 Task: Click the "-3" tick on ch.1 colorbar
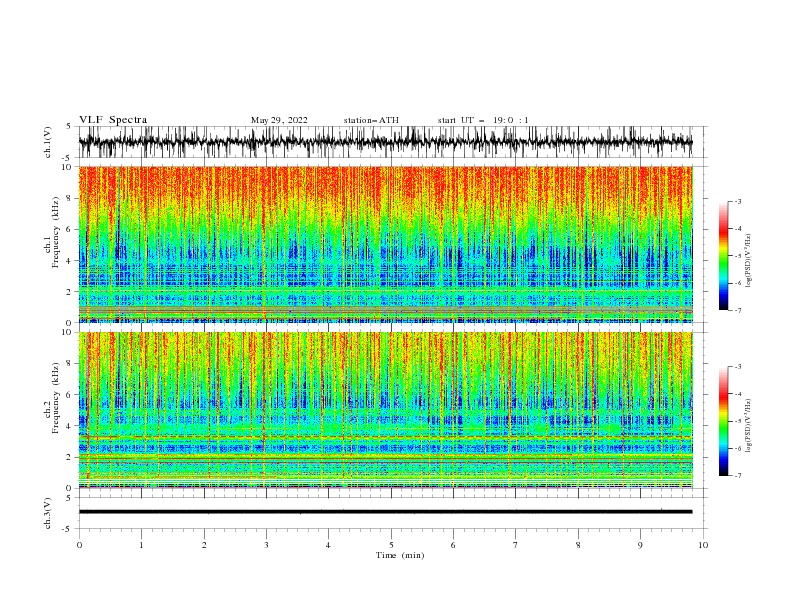click(738, 201)
